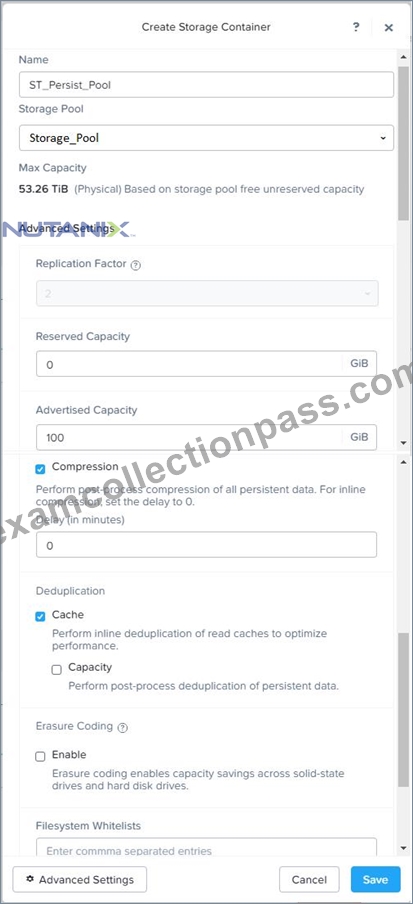
Task: Cancel the storage container creation
Action: coord(309,880)
